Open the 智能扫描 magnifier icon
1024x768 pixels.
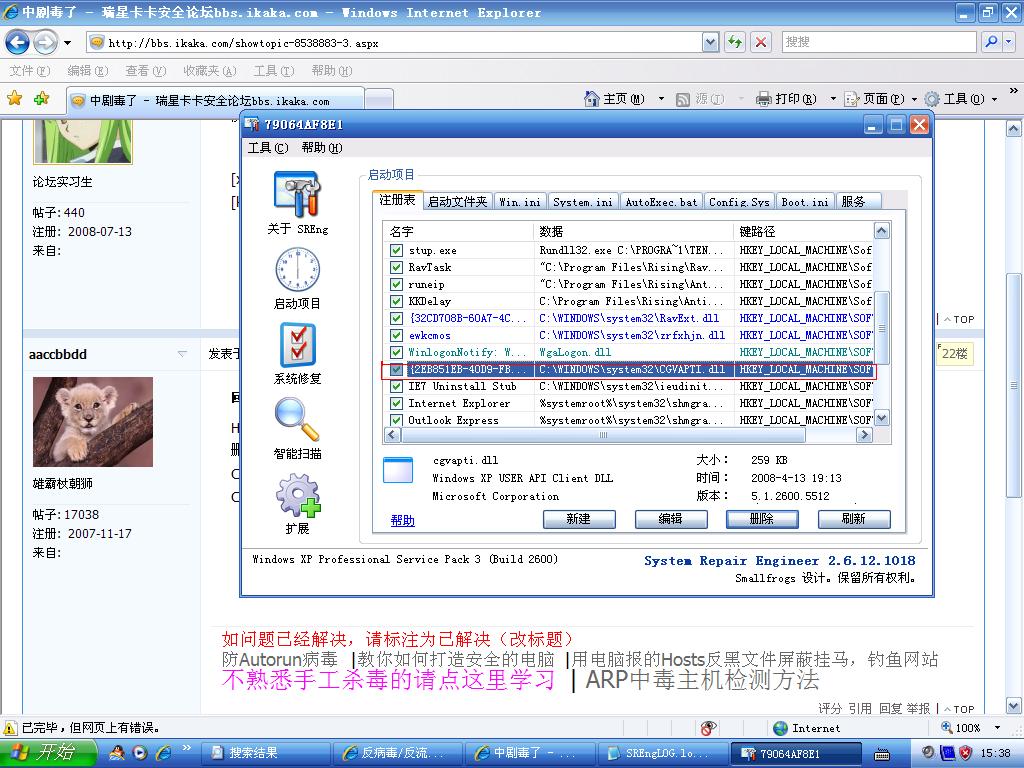(297, 419)
